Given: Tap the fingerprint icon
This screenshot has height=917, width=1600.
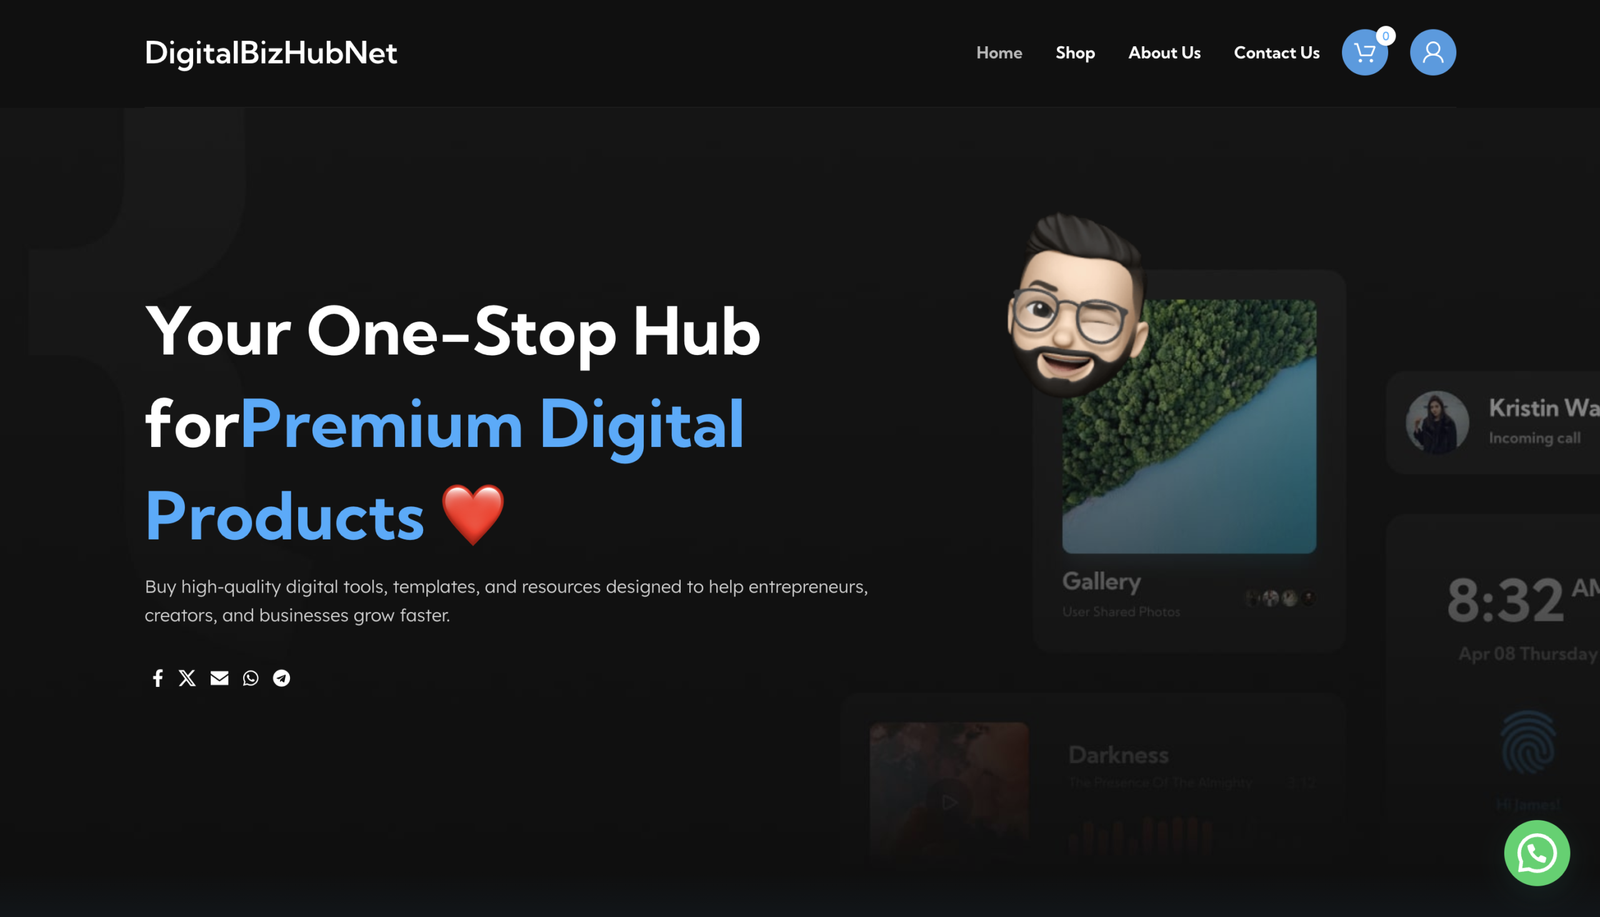Looking at the screenshot, I should (x=1527, y=743).
